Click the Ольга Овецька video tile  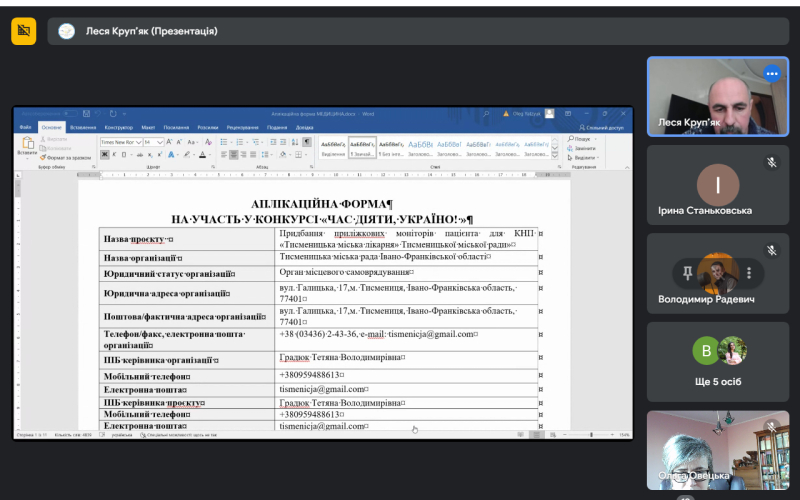coord(717,451)
